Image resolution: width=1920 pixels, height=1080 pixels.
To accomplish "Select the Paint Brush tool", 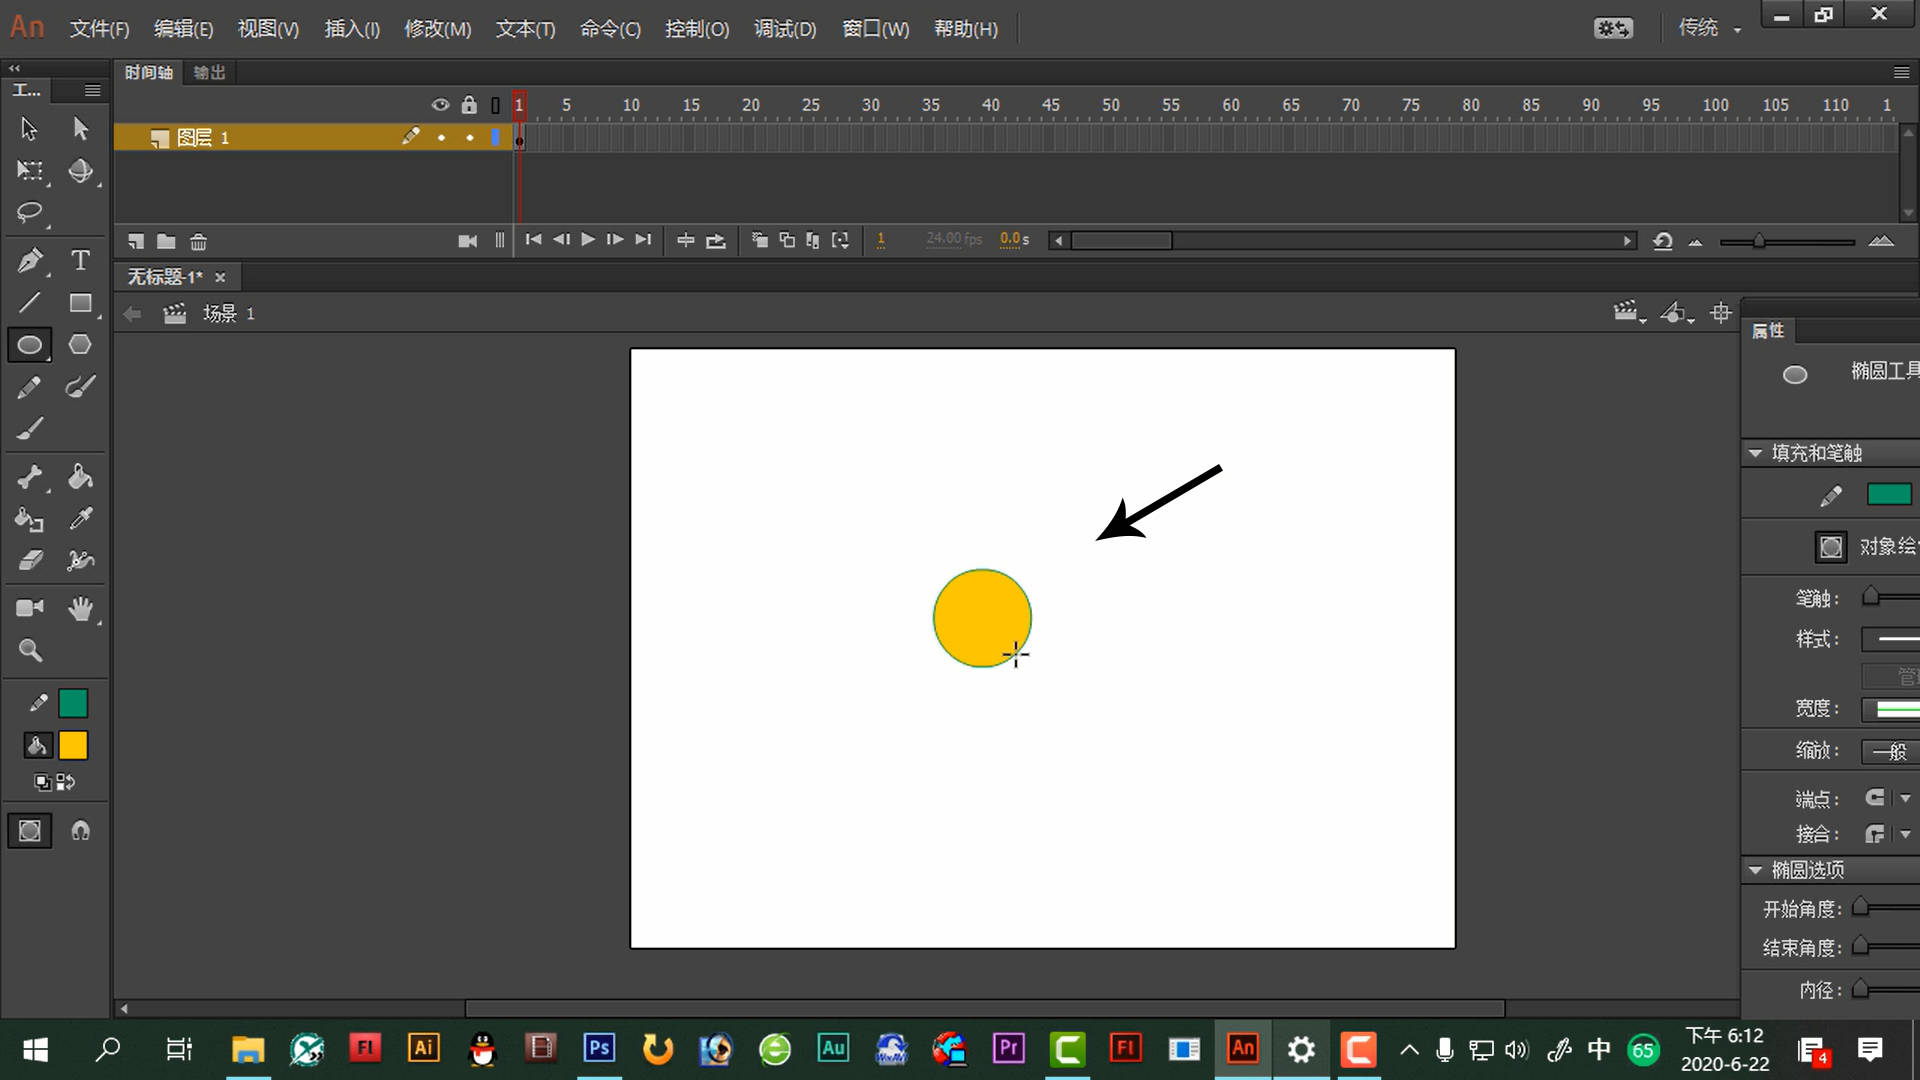I will click(x=81, y=387).
